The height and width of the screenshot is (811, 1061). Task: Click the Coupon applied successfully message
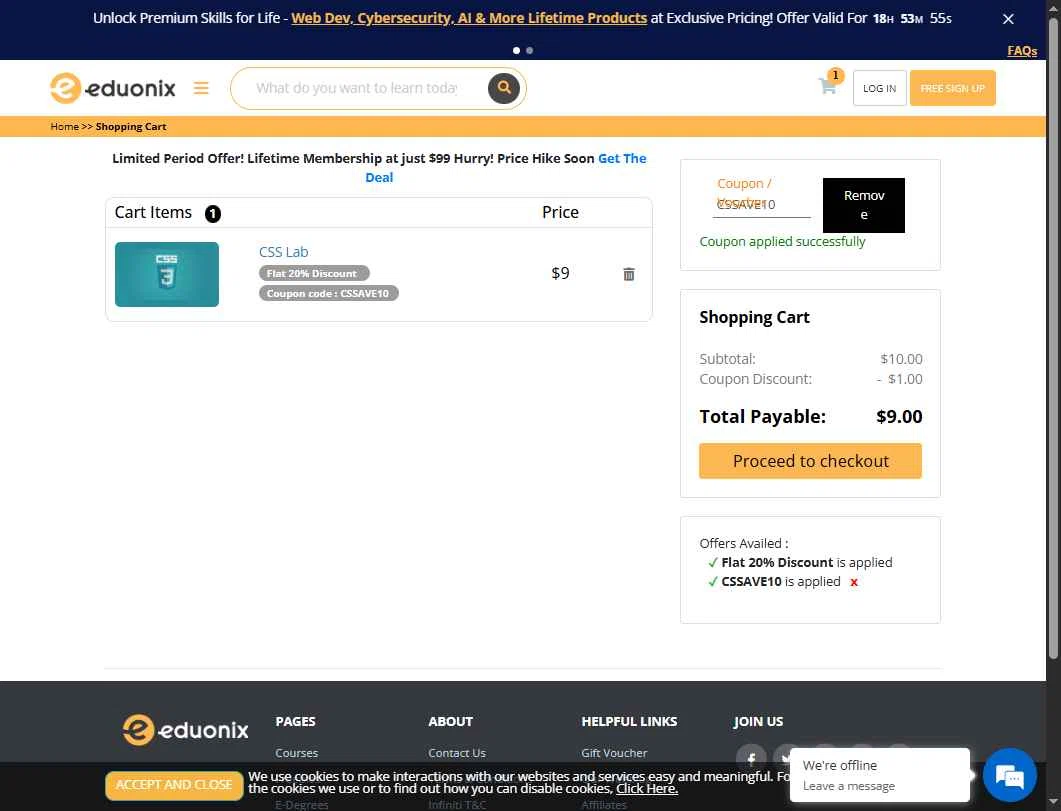point(782,241)
